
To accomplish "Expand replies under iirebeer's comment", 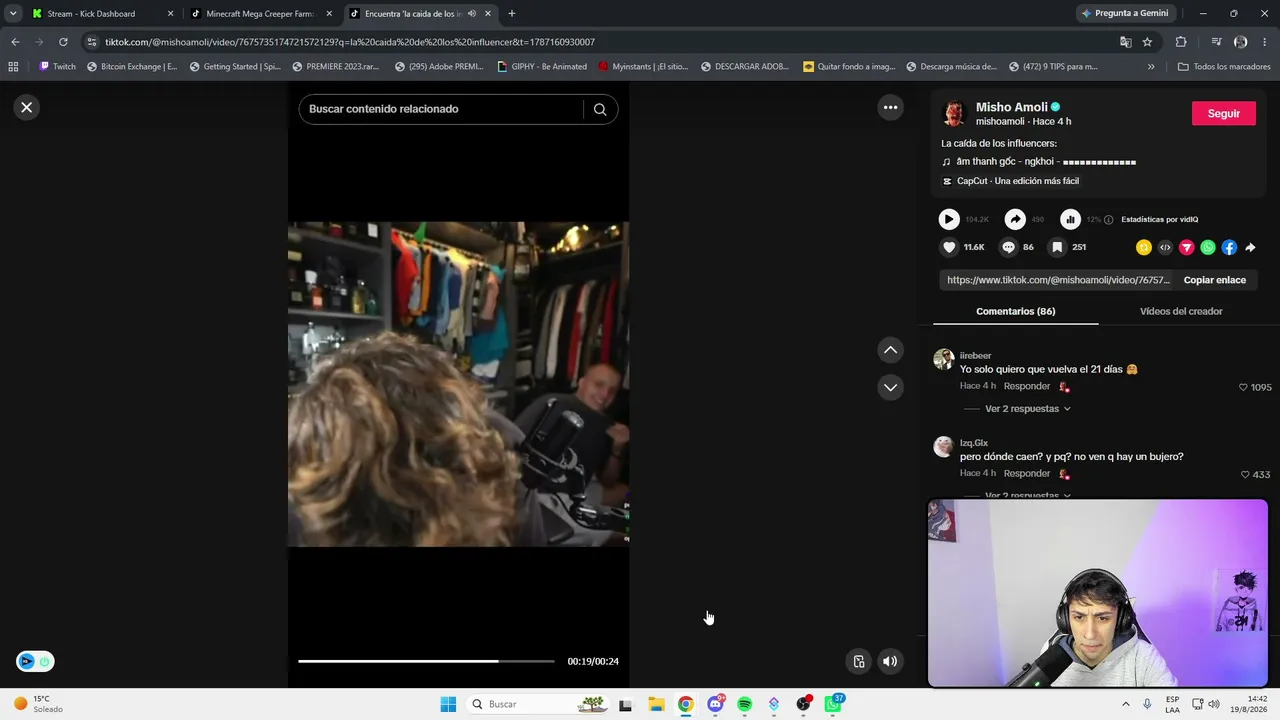I will [x=1027, y=409].
